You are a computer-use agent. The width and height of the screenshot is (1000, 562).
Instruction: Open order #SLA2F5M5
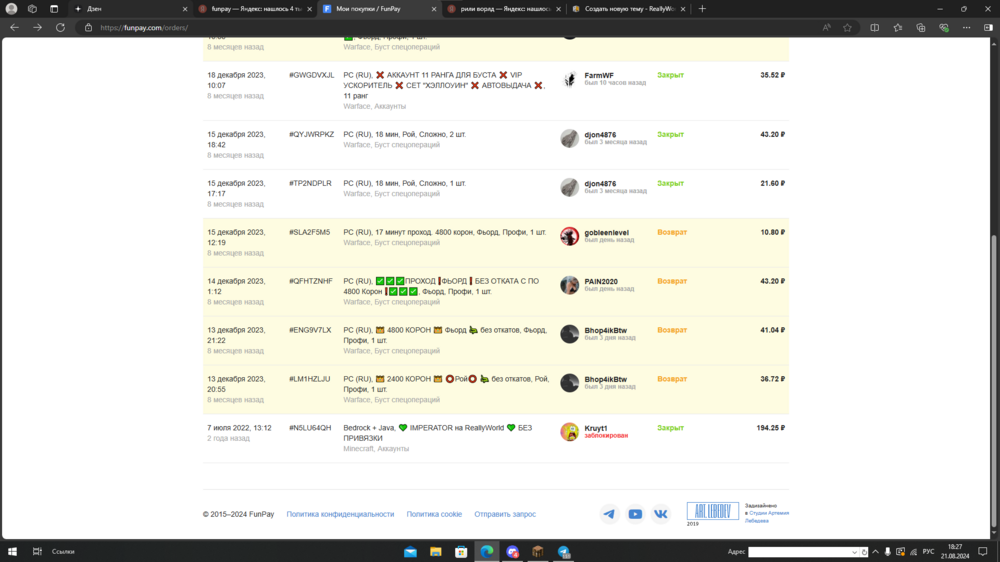tap(309, 232)
